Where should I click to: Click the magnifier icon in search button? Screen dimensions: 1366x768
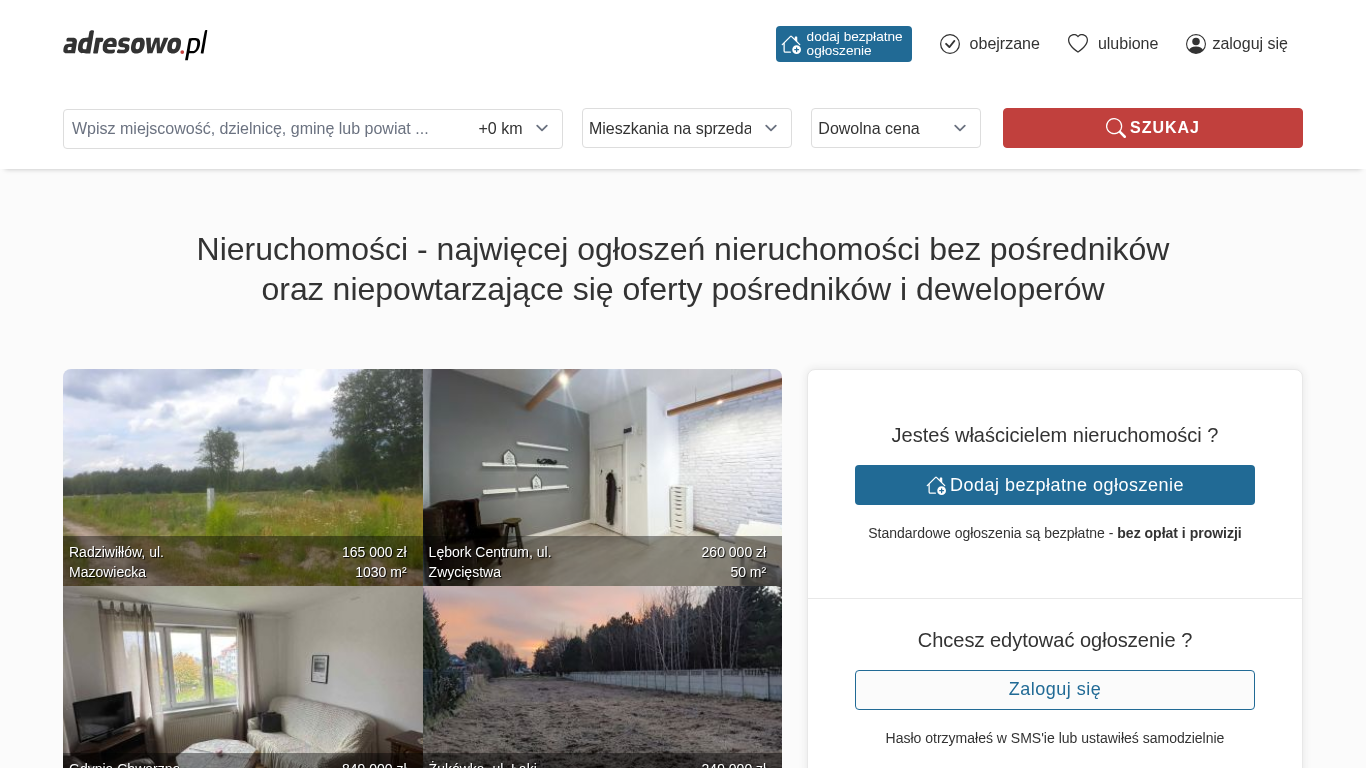(1115, 128)
